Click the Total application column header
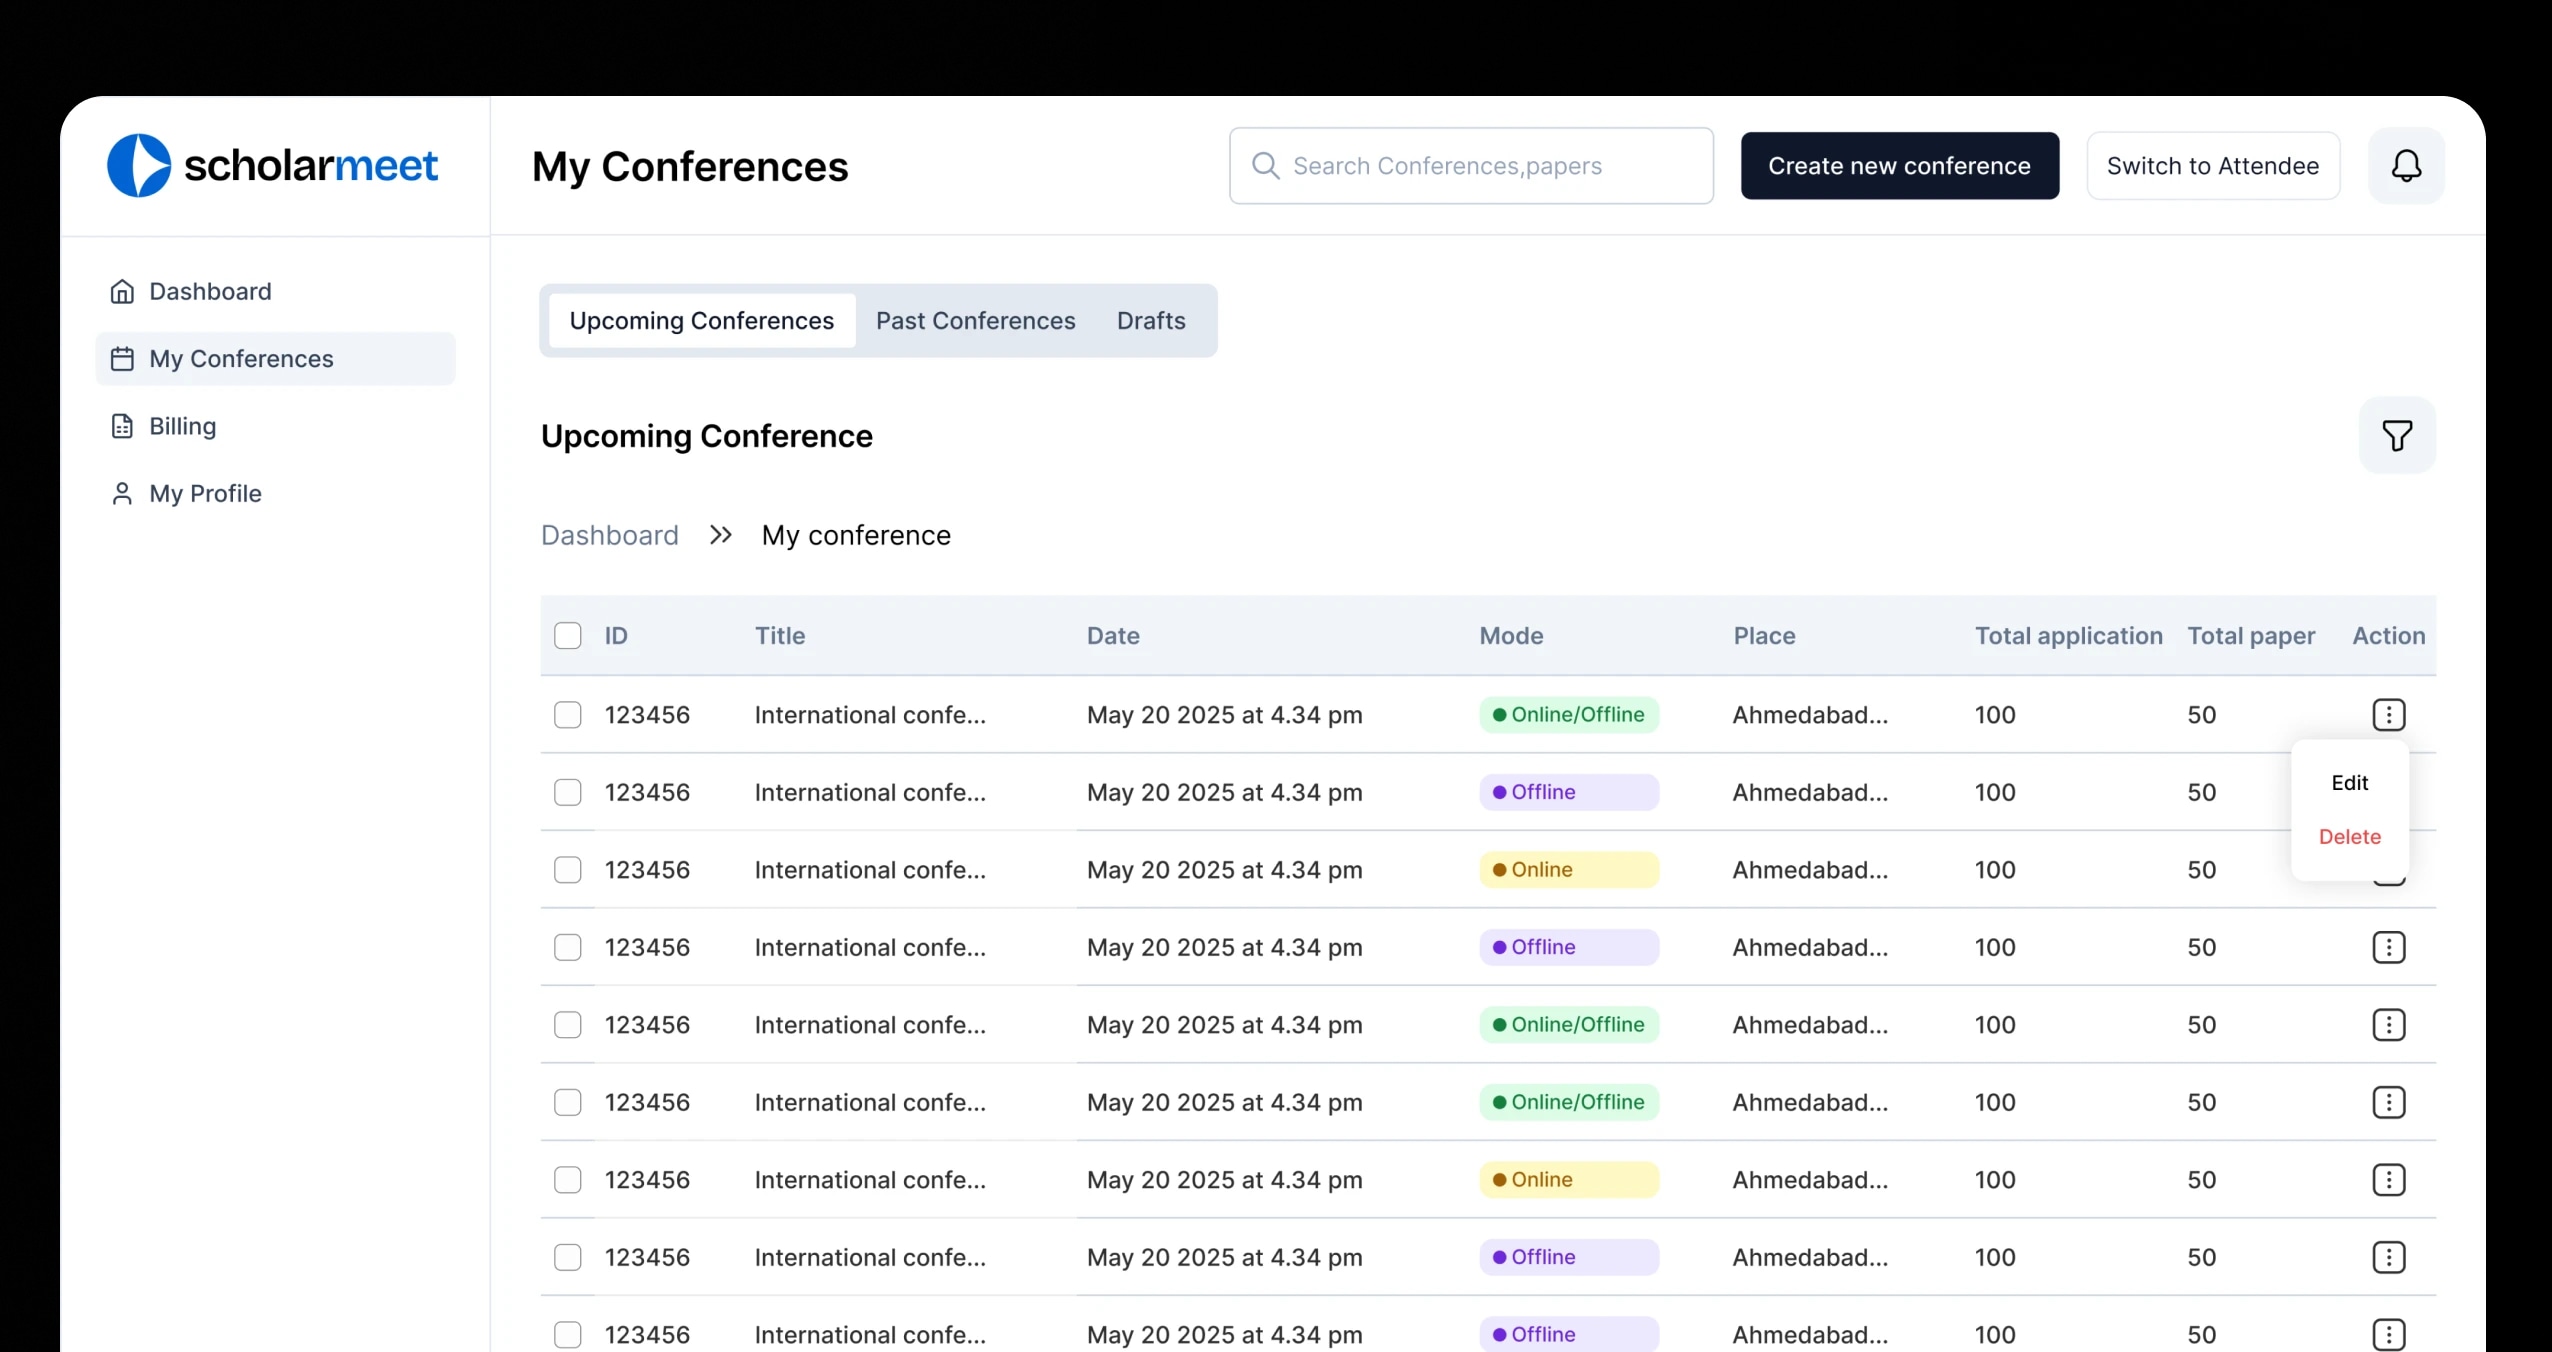This screenshot has height=1352, width=2552. (2068, 636)
